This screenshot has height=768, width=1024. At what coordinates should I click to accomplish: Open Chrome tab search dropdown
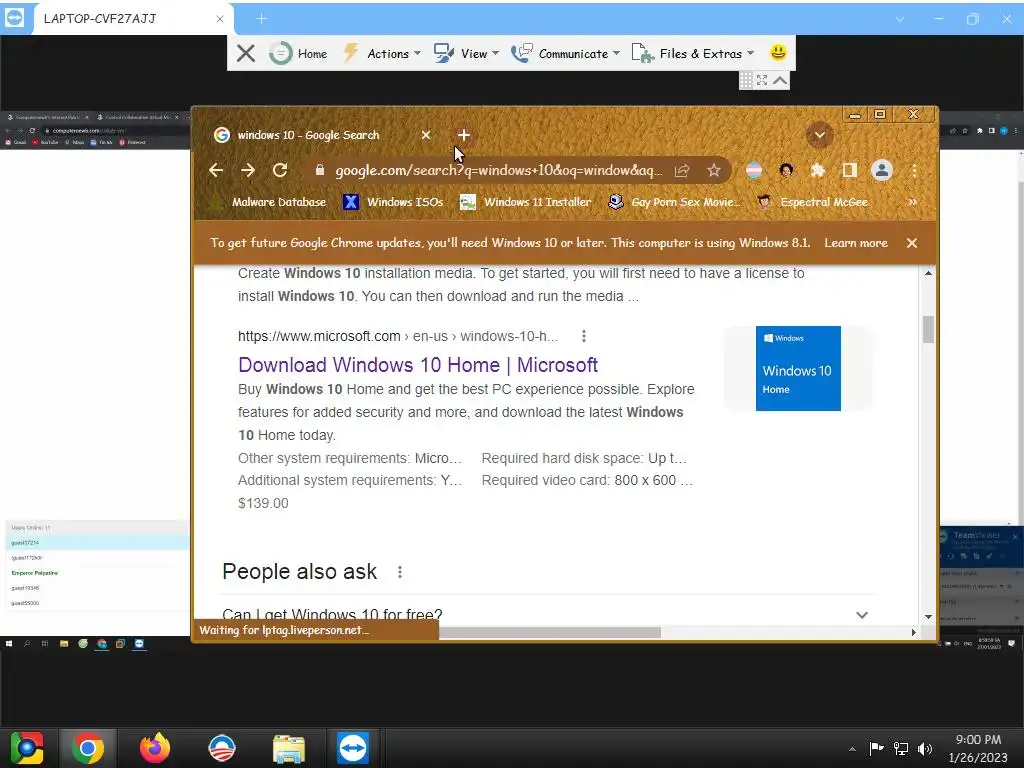(x=820, y=135)
